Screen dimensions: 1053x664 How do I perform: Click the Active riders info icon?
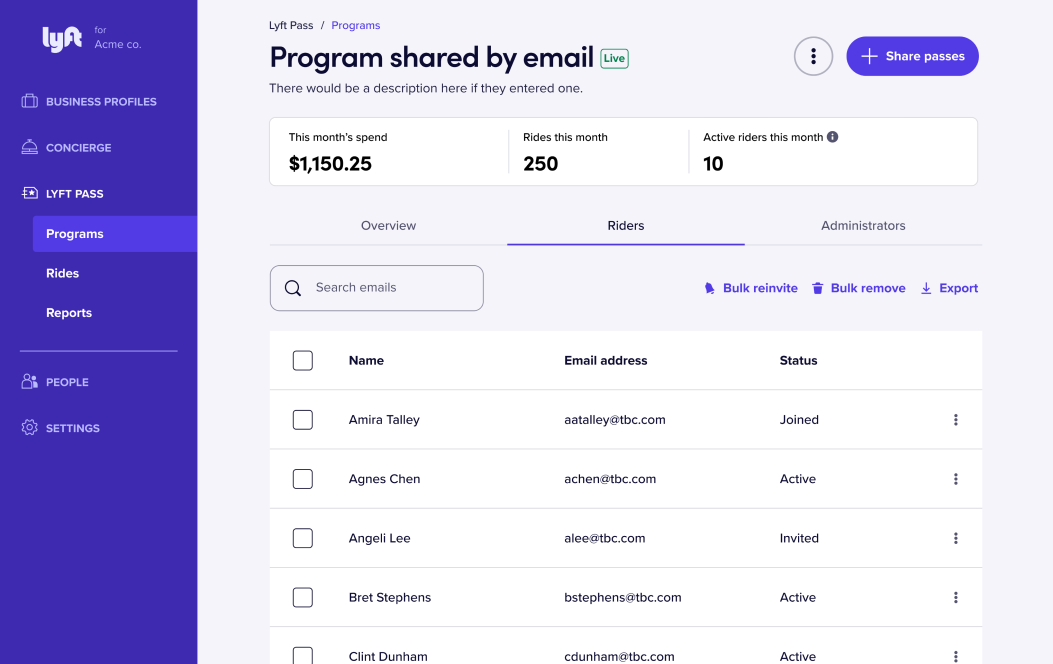tap(833, 137)
